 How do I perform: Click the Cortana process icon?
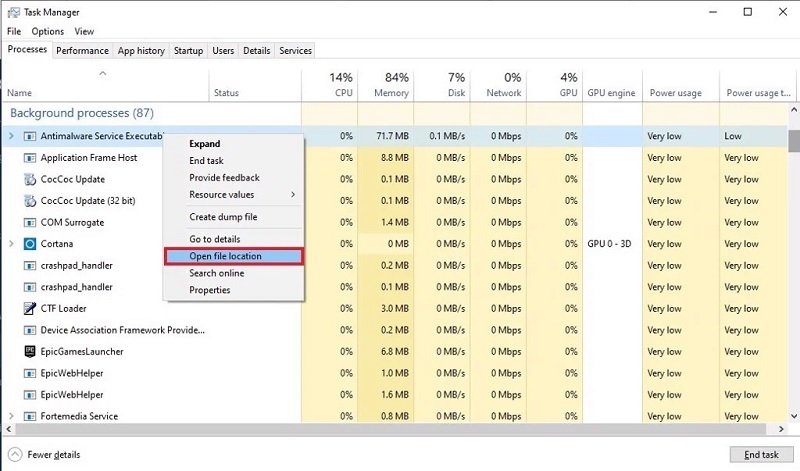point(30,244)
